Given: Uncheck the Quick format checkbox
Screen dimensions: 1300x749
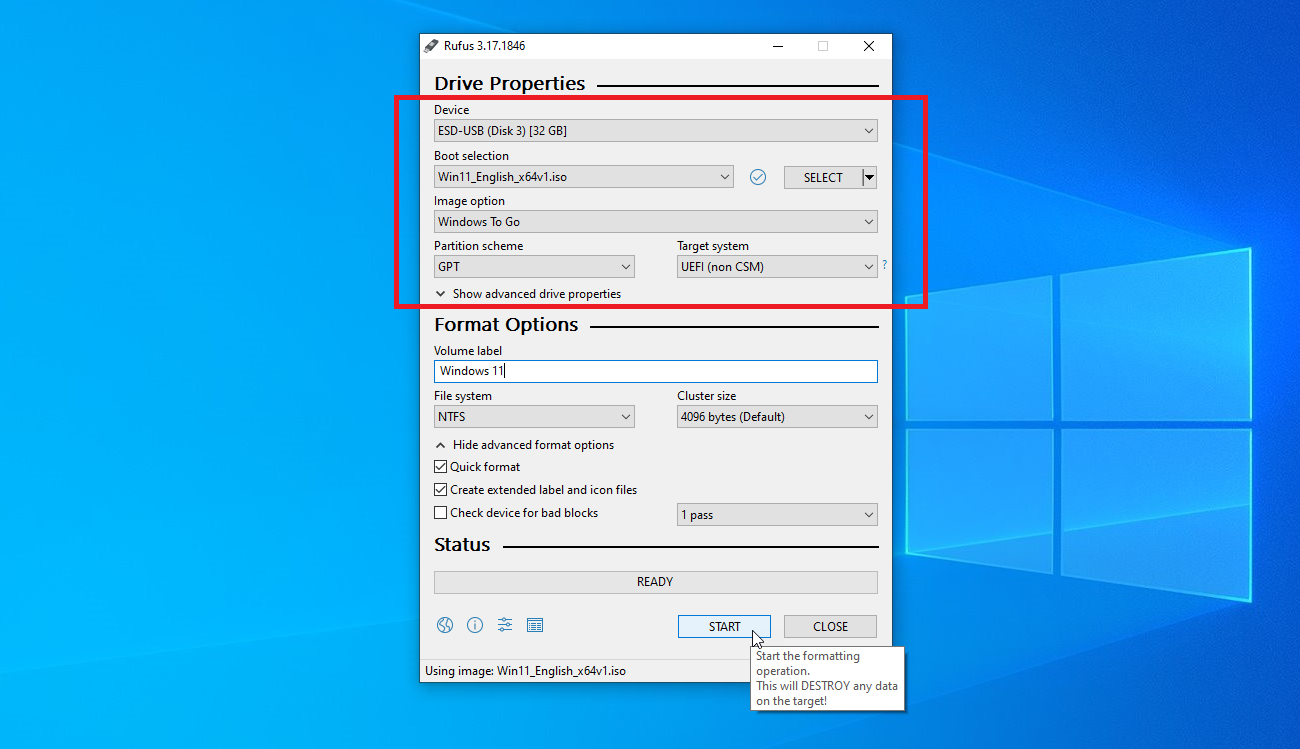Looking at the screenshot, I should (x=441, y=467).
